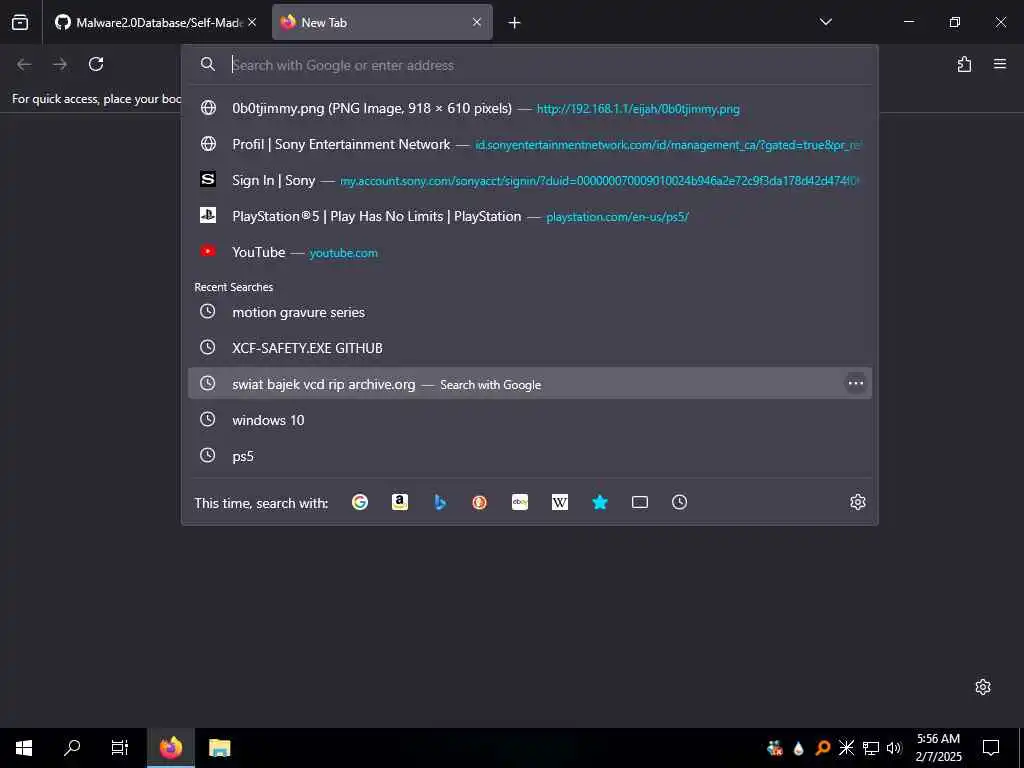
Task: Open new tab page personalize gear
Action: (983, 687)
